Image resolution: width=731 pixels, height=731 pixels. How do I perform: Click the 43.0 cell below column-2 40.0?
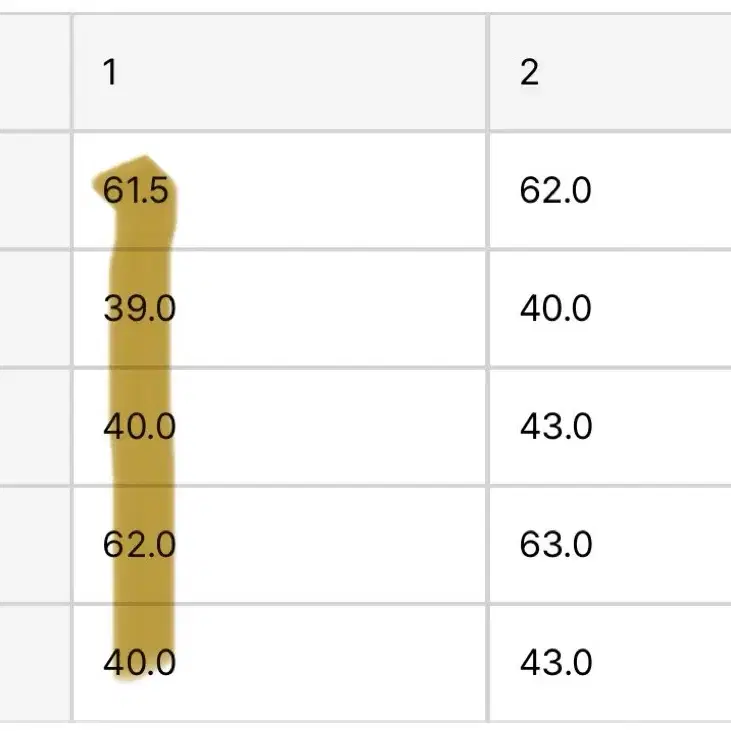pyautogui.click(x=610, y=427)
